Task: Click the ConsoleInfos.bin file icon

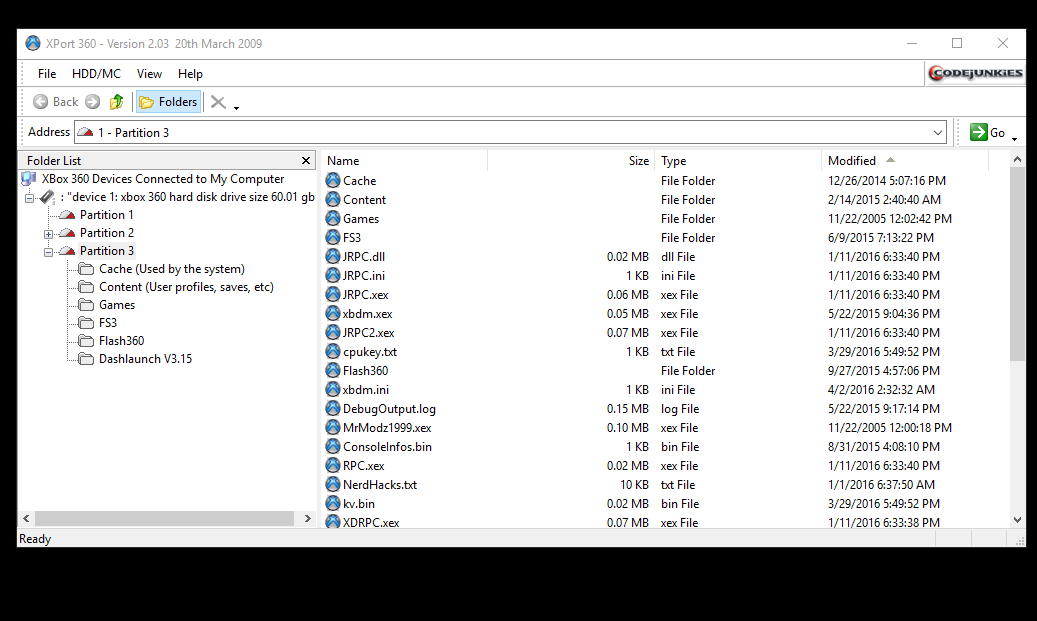Action: [333, 446]
